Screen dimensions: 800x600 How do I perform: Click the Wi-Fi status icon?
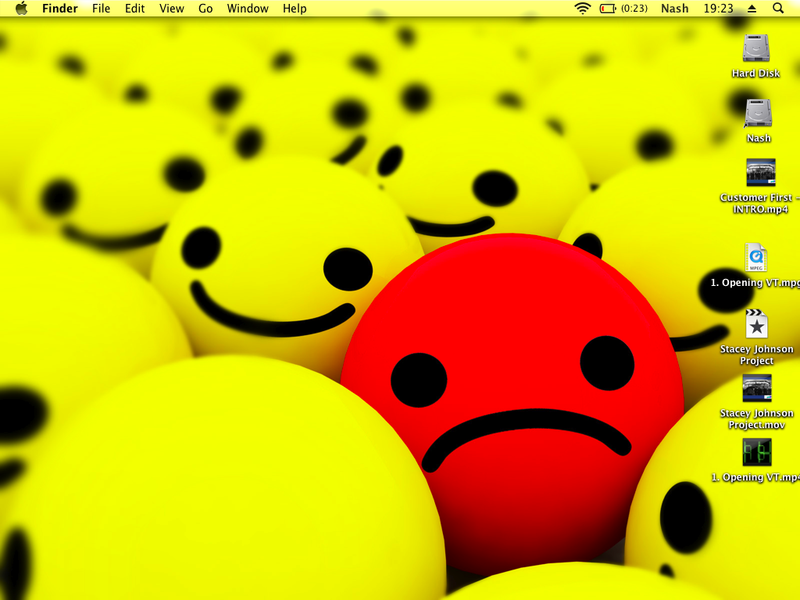coord(582,8)
